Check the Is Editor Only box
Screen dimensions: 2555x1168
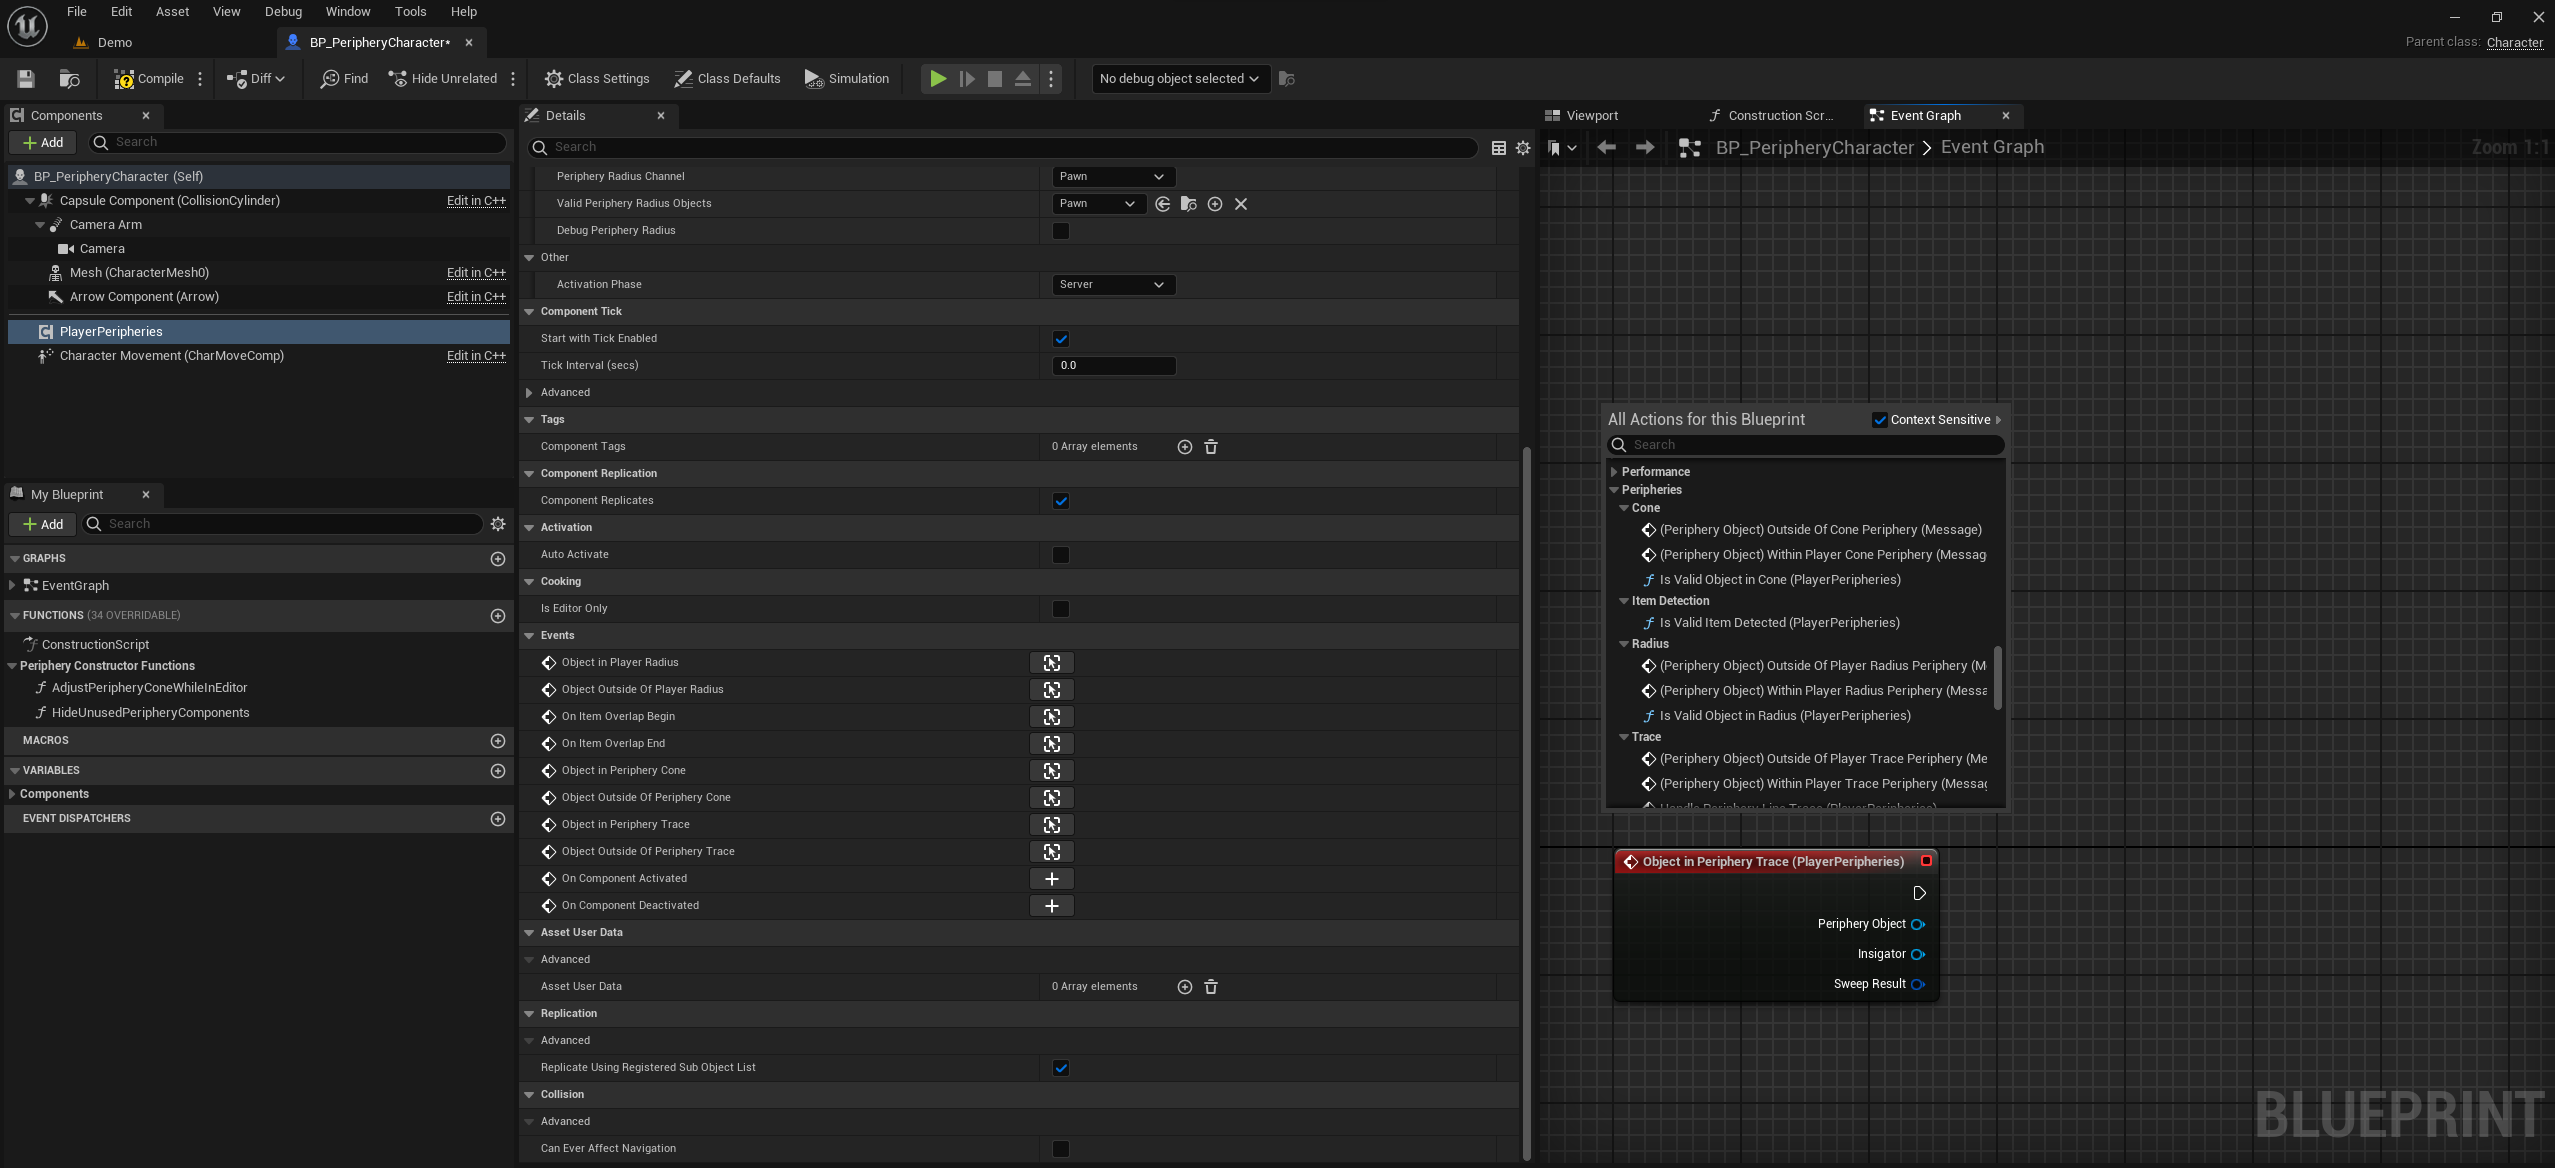pos(1061,609)
